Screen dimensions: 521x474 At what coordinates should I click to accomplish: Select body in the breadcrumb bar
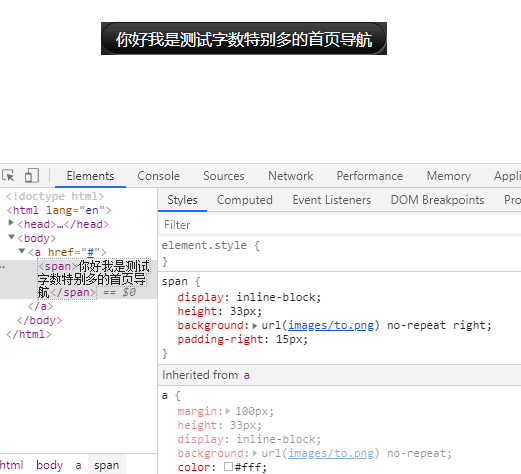click(x=50, y=465)
